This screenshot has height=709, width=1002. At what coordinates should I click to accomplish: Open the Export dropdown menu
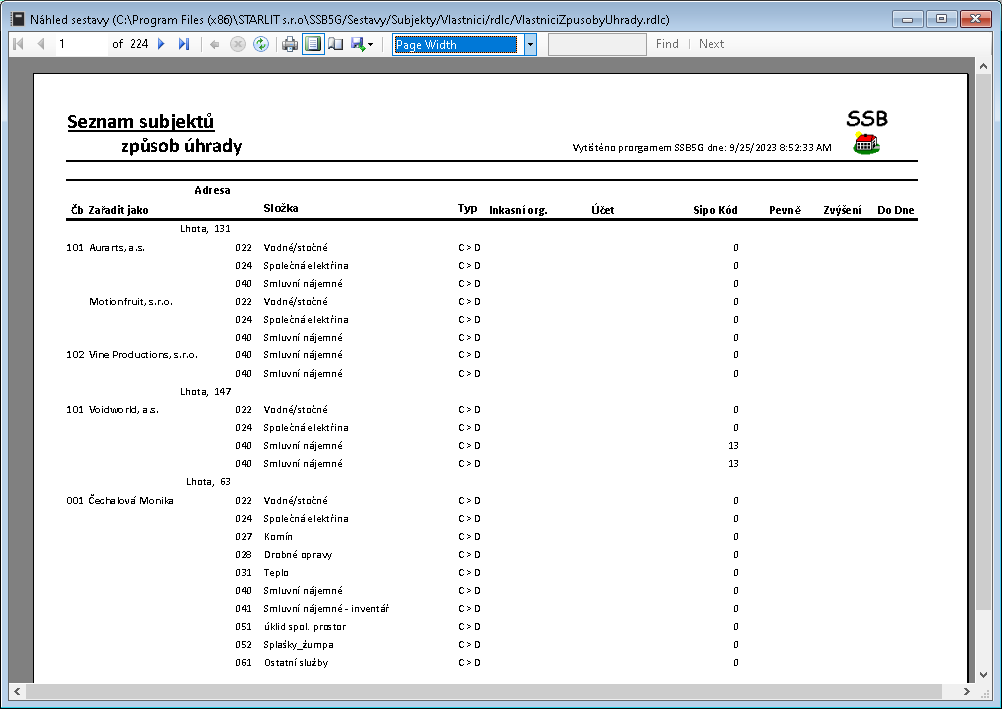pos(363,44)
